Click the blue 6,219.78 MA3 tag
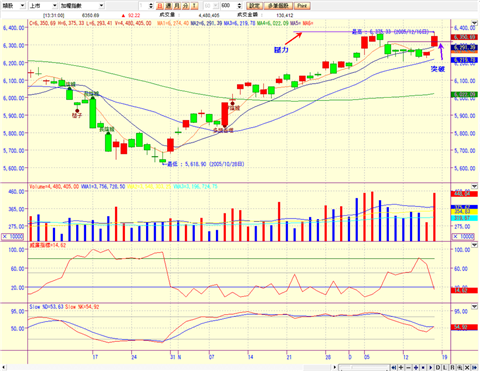The width and height of the screenshot is (480, 371). 465,60
